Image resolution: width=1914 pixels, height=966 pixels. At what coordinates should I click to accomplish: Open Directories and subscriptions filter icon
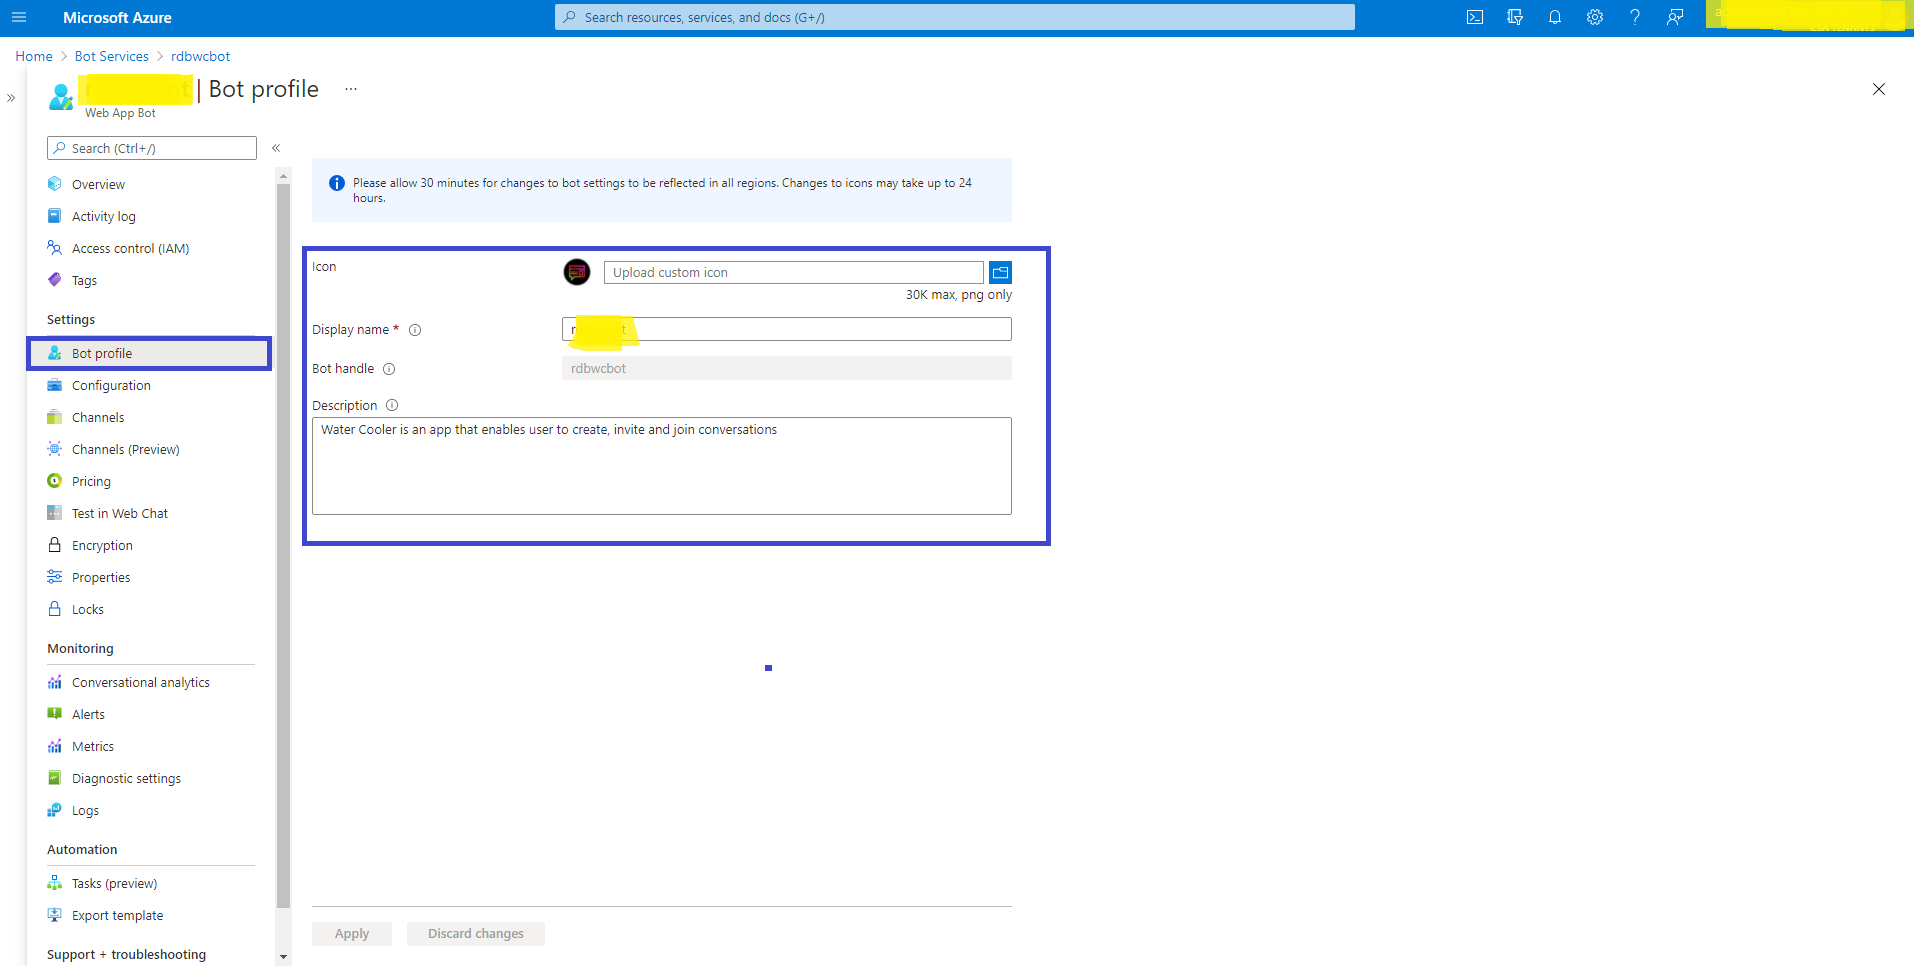tap(1515, 17)
